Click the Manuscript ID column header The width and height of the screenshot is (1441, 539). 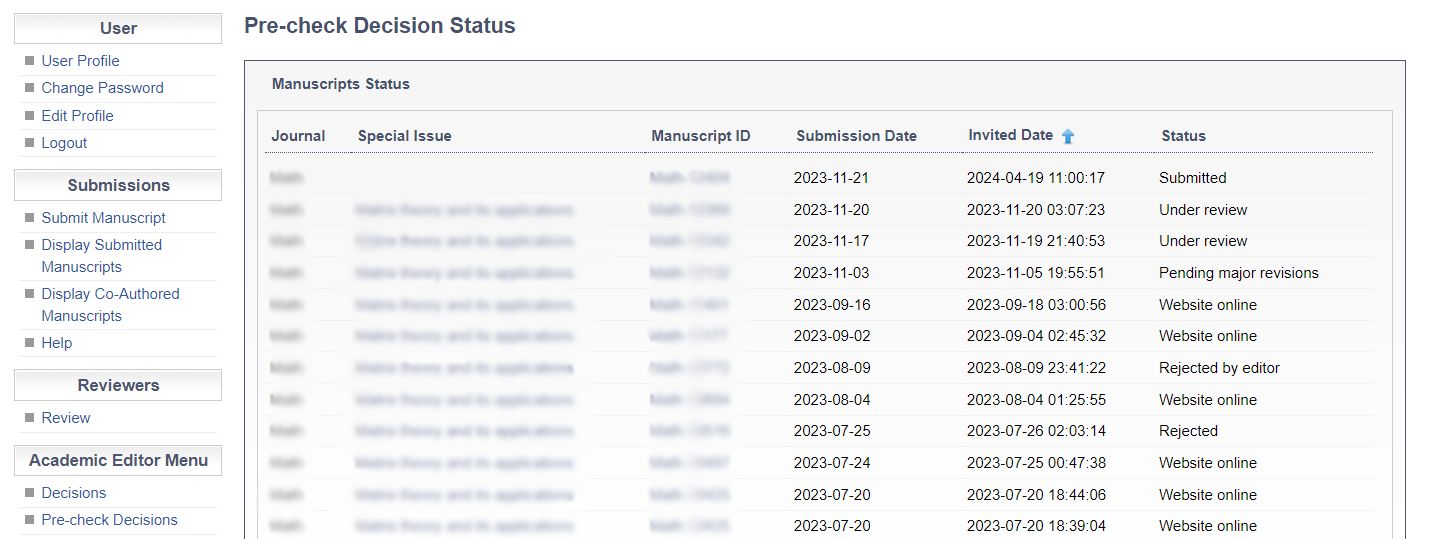click(x=700, y=136)
